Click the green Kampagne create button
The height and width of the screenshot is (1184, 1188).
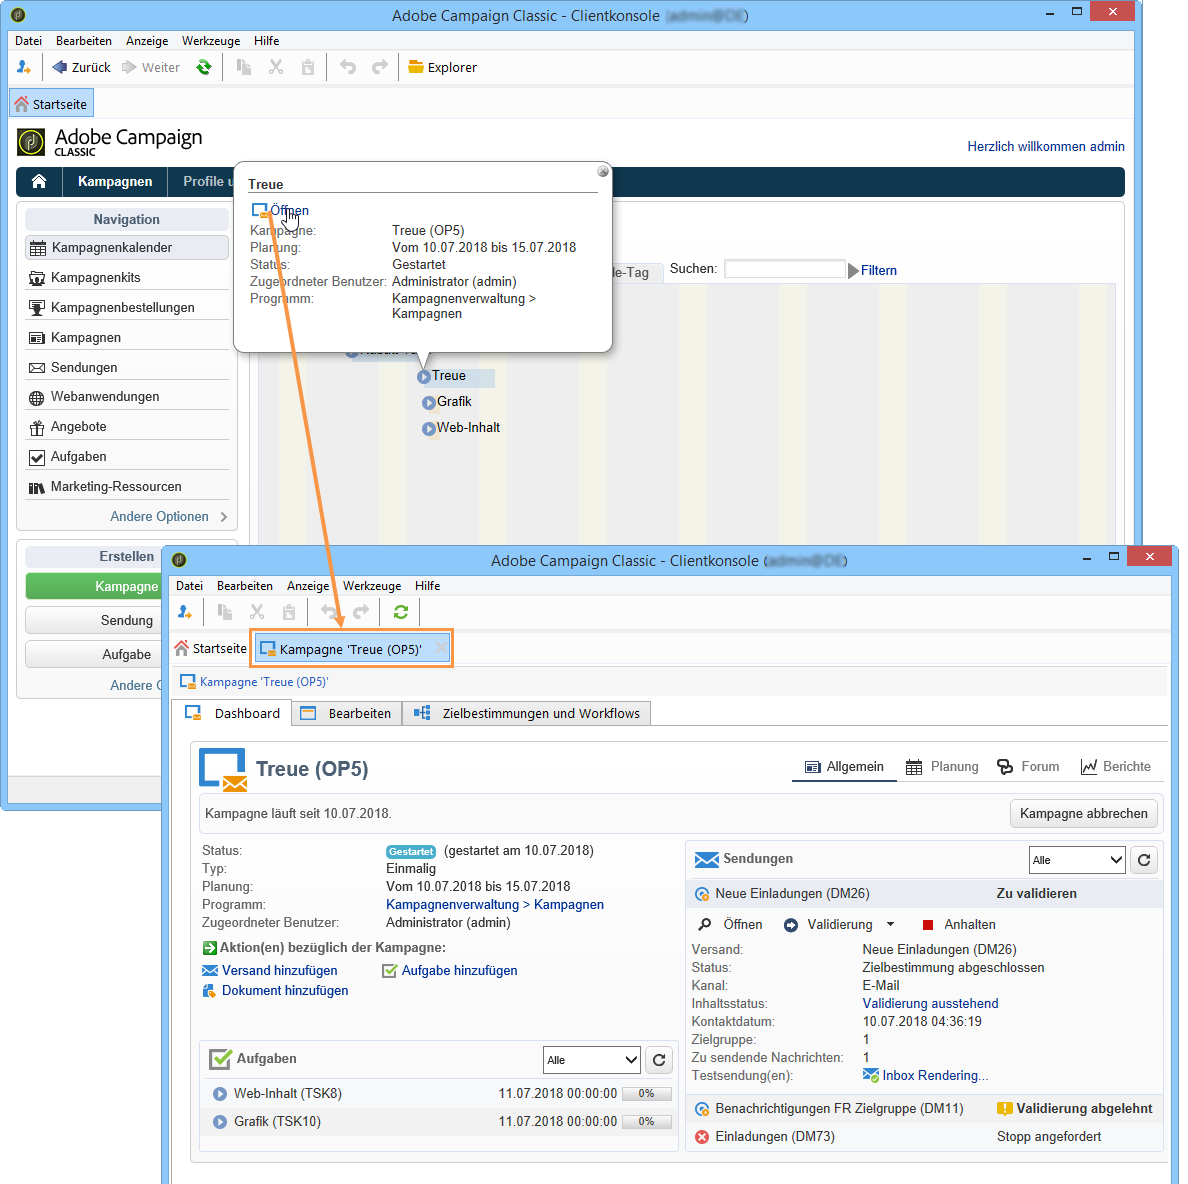pyautogui.click(x=94, y=586)
